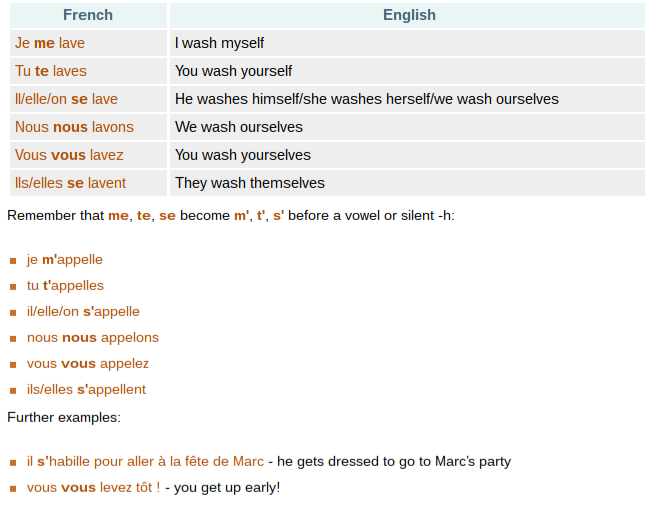
Task: Click the "Ils/elles se lavent" cell
Action: (x=70, y=183)
